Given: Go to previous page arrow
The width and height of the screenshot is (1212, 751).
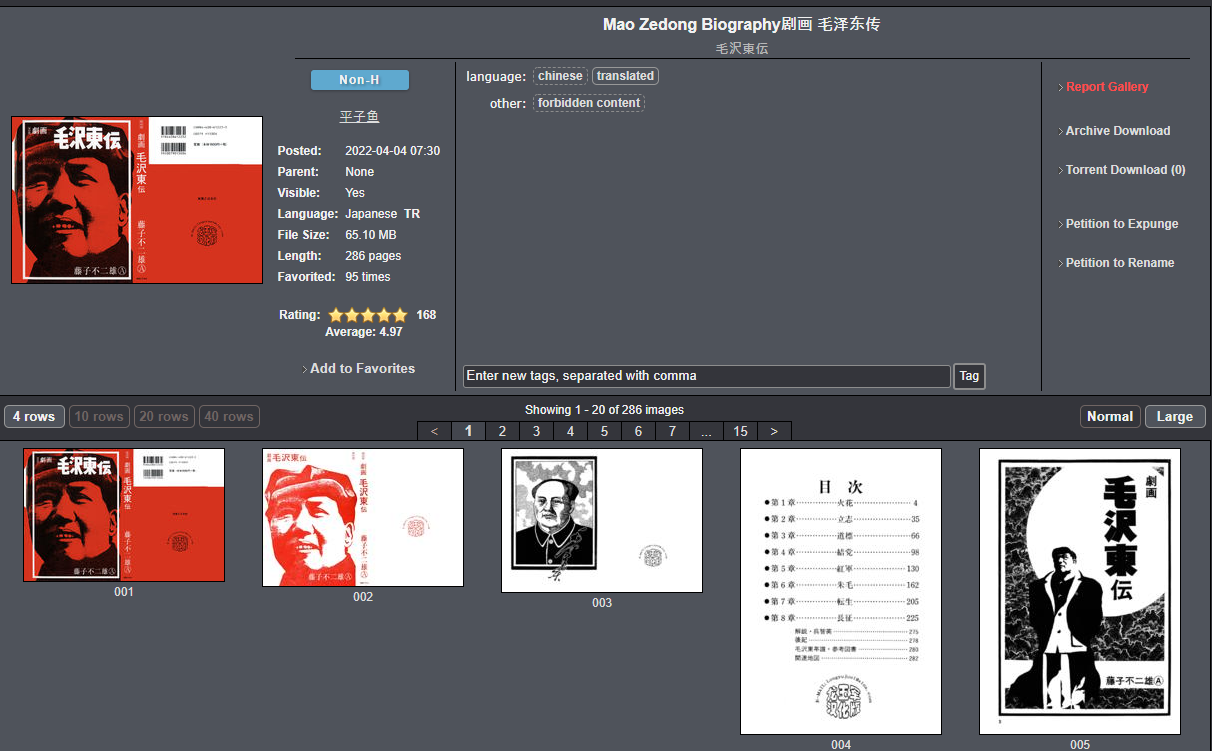Looking at the screenshot, I should click(434, 431).
